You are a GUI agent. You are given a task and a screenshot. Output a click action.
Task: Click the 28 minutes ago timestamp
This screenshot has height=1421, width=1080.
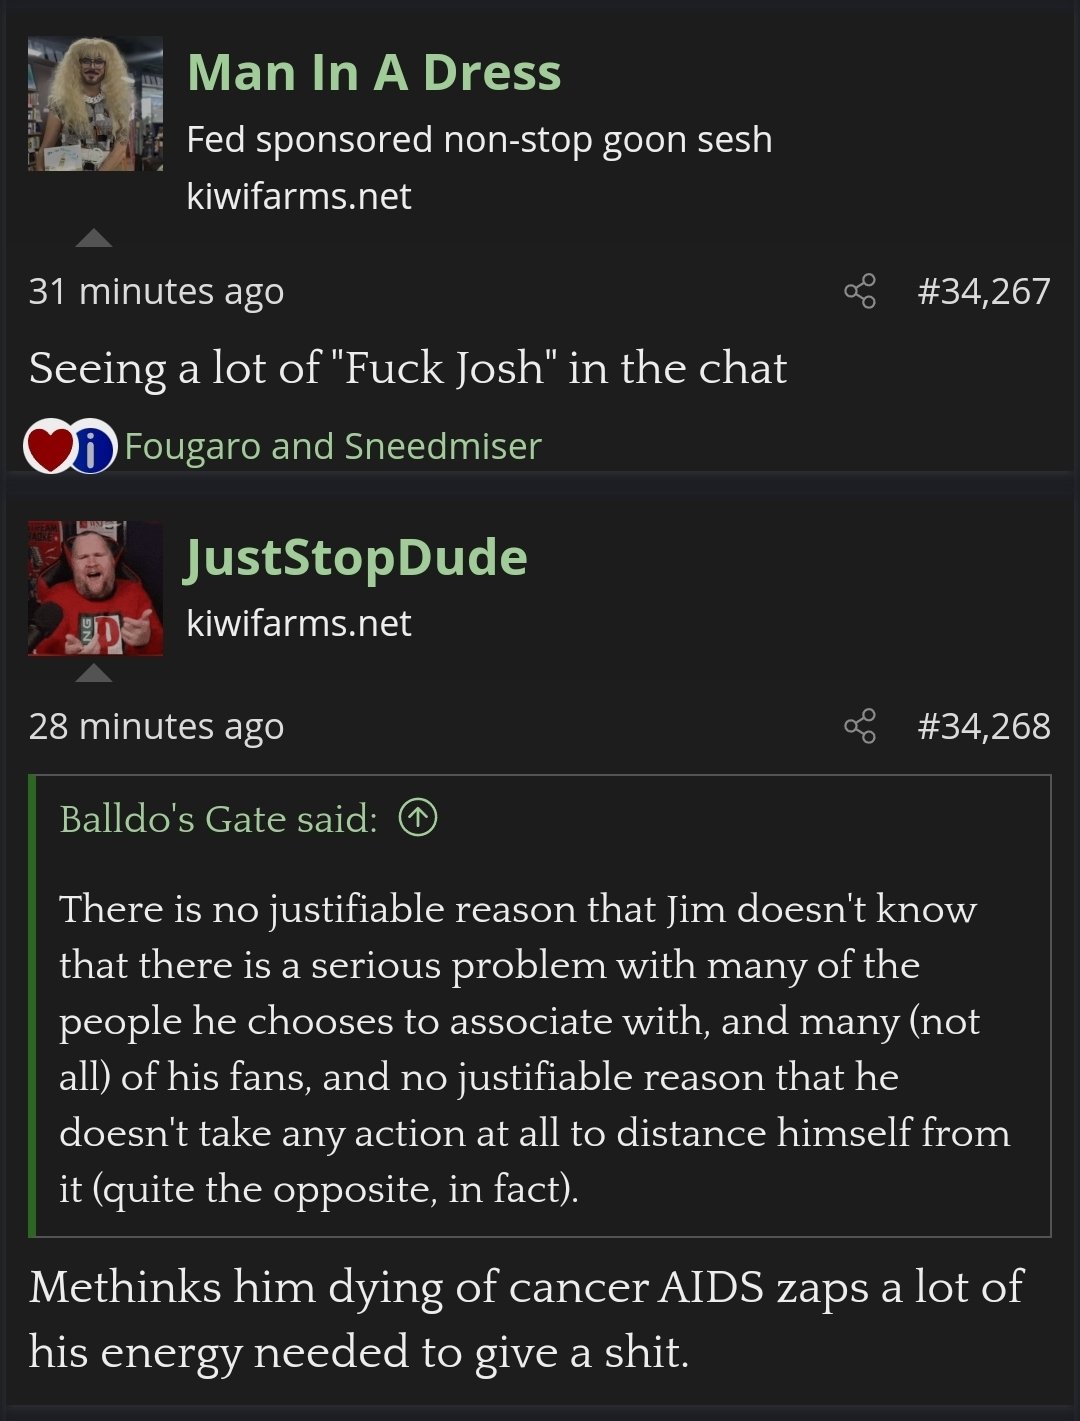[156, 726]
